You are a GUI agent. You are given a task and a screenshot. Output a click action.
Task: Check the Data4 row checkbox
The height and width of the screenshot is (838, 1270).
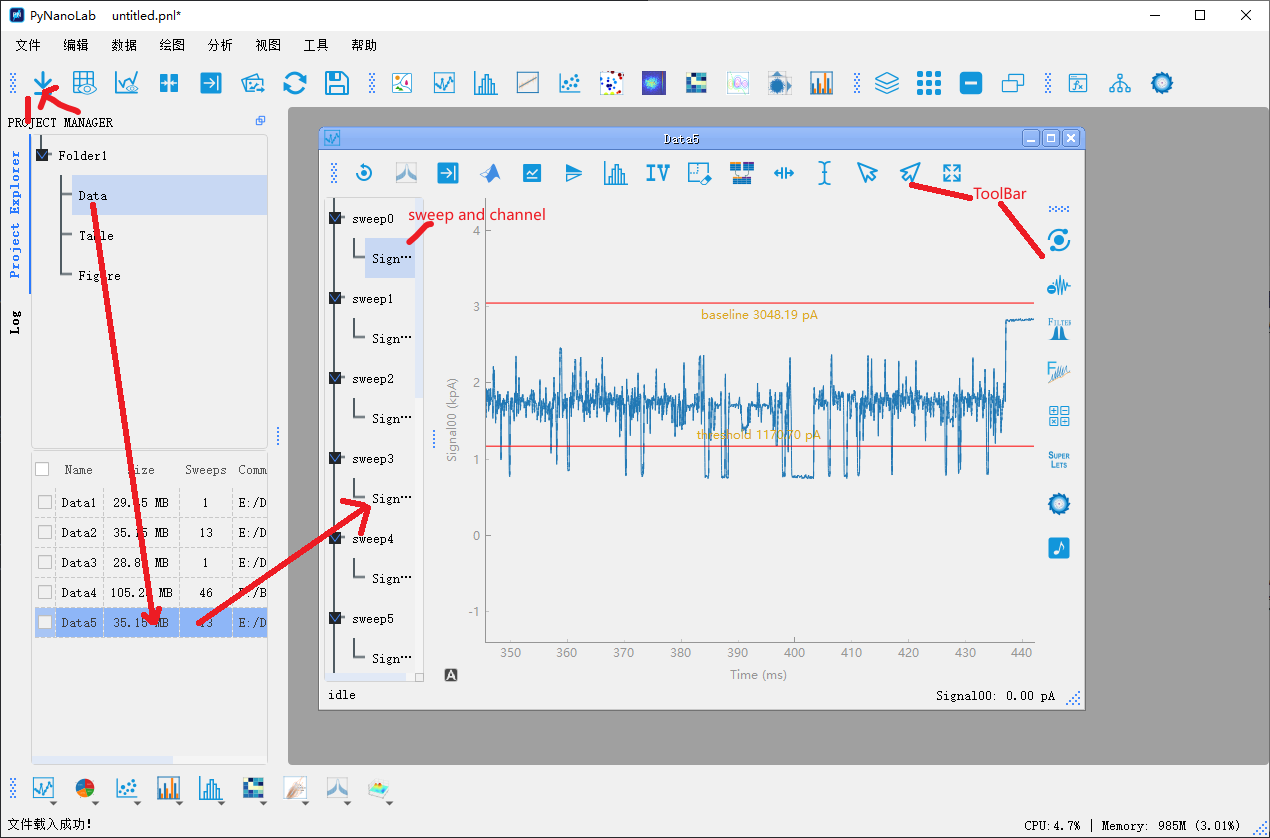[x=45, y=592]
